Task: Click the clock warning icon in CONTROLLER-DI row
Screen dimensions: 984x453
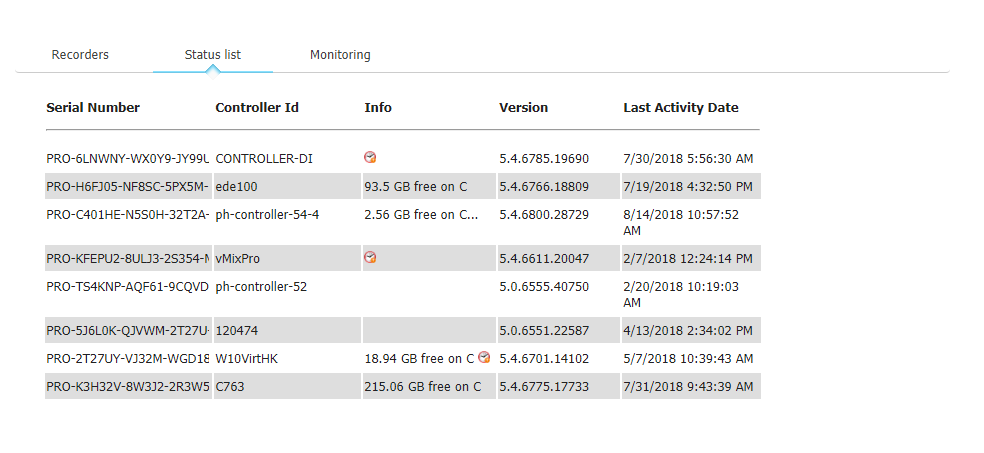Action: pyautogui.click(x=370, y=157)
